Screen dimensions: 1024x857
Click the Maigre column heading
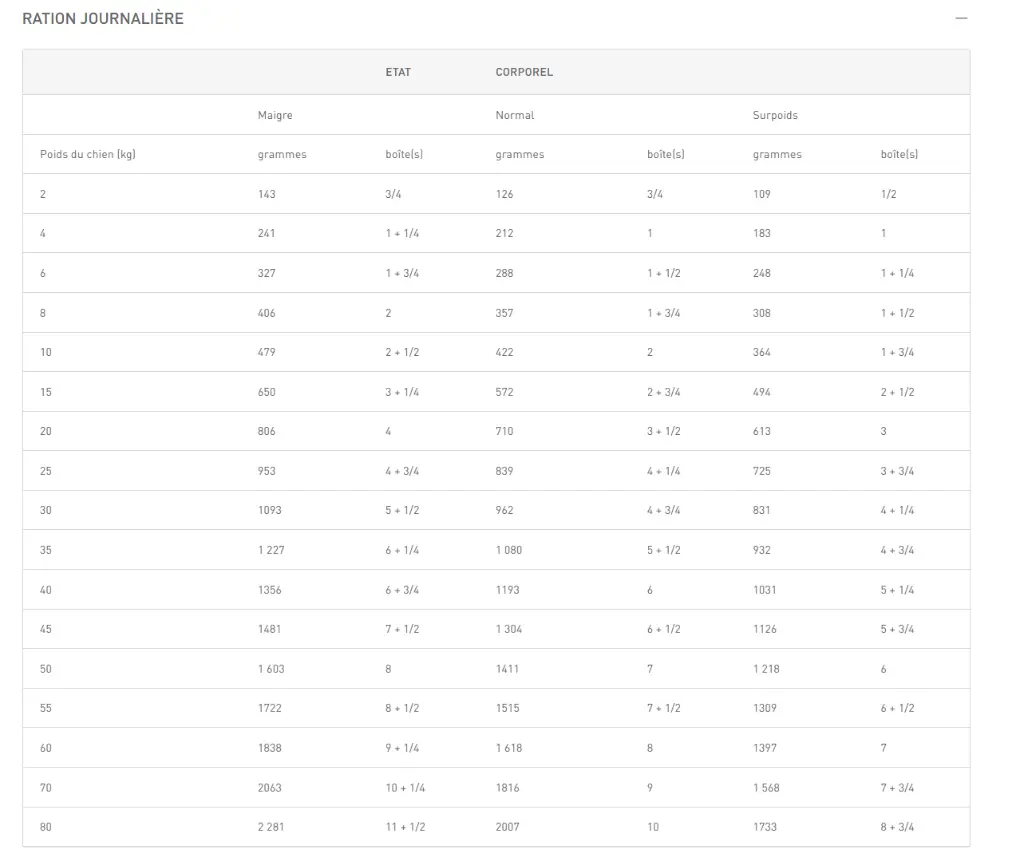[275, 115]
